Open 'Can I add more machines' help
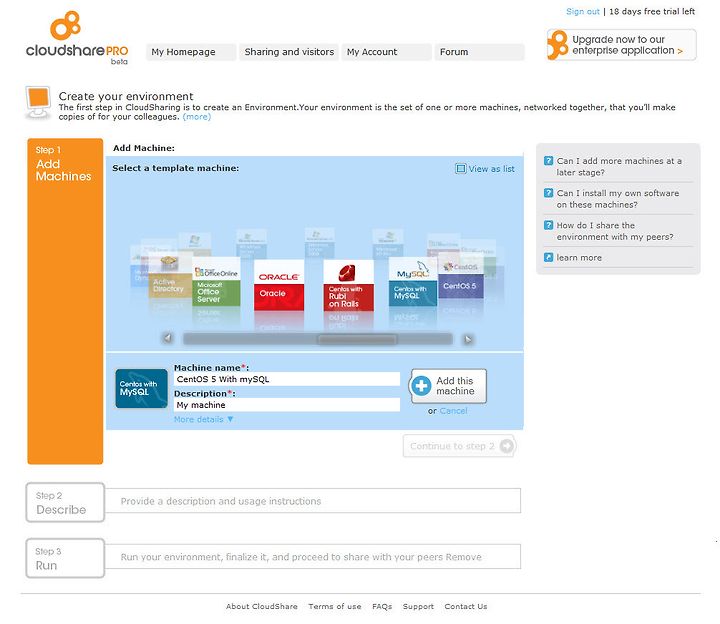This screenshot has width=720, height=624. (x=619, y=167)
